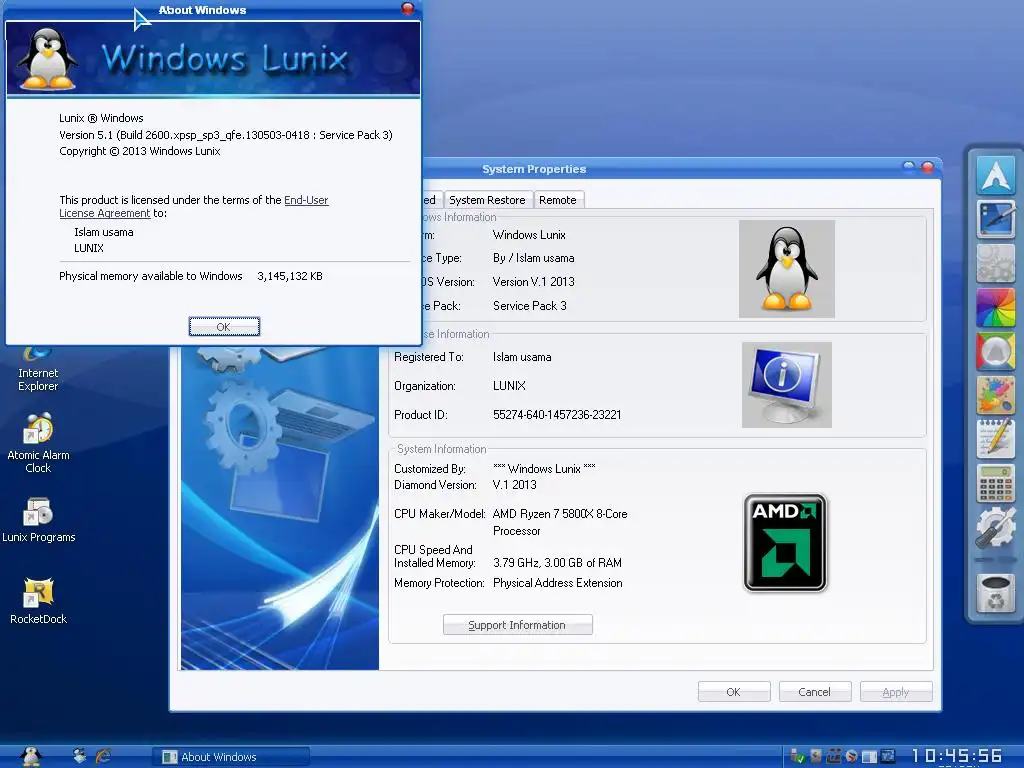Click the 'Version 5.1 (Build 2600...' line

coord(226,135)
